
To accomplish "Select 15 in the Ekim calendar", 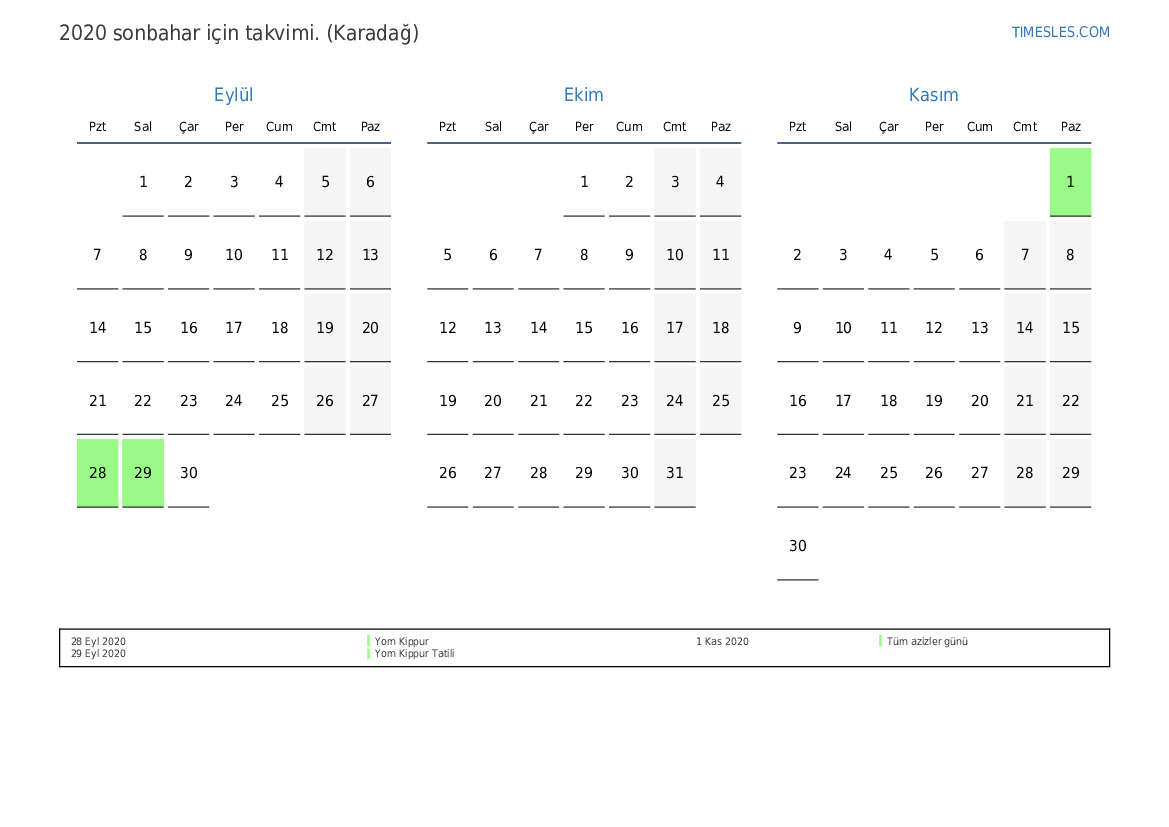I will coord(584,328).
